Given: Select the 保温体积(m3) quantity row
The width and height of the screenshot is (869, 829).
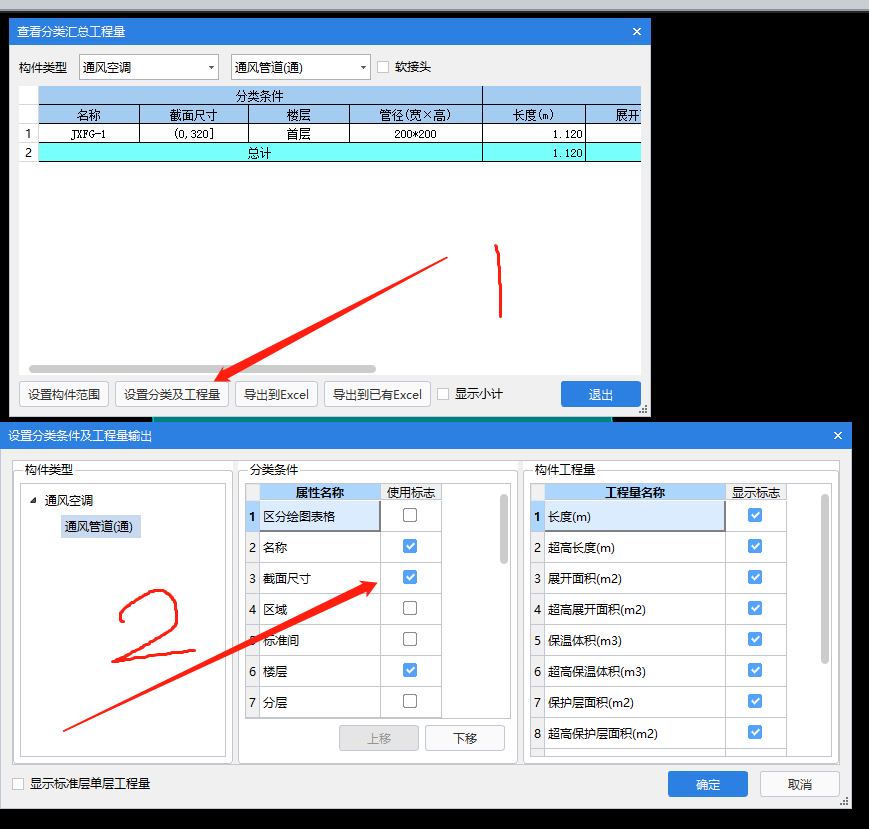Looking at the screenshot, I should [x=635, y=641].
